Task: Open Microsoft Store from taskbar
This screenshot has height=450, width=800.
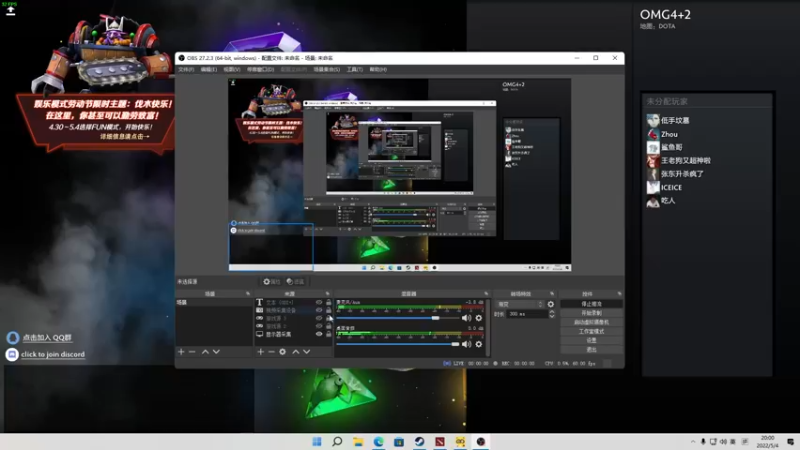Action: click(x=399, y=441)
